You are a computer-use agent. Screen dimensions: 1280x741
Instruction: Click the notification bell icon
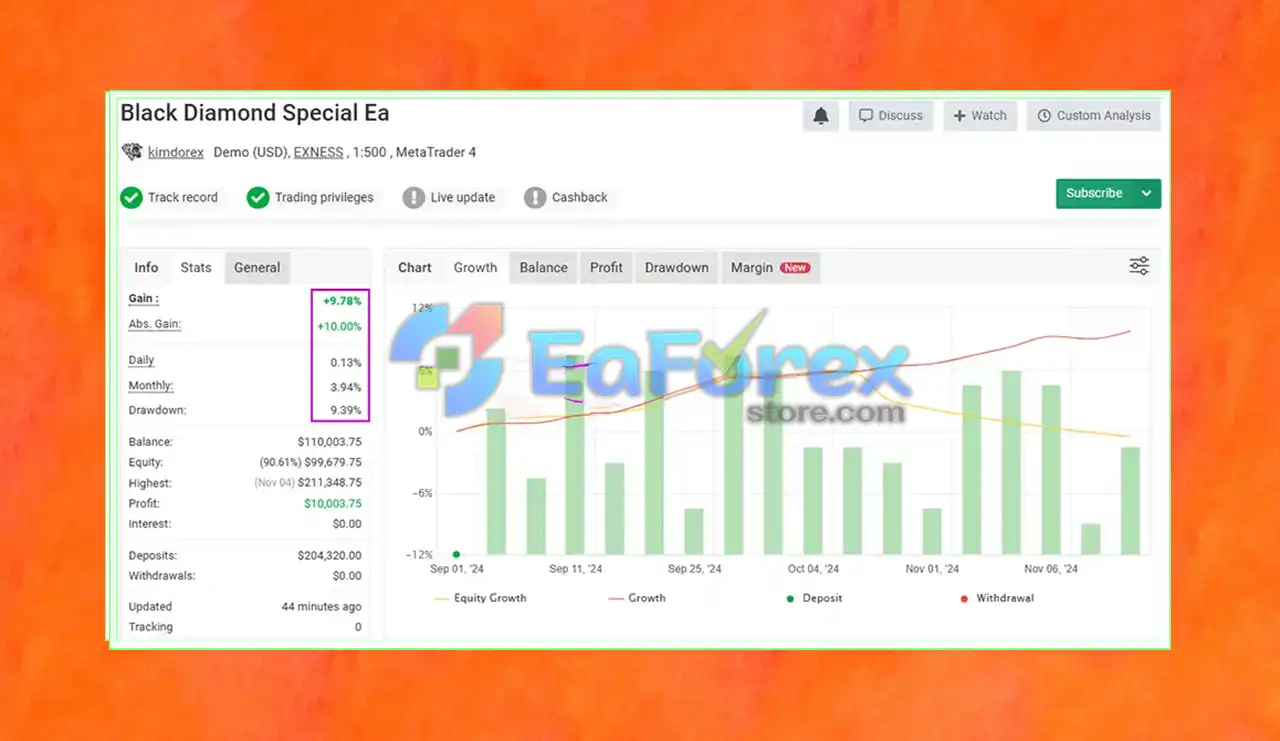821,116
